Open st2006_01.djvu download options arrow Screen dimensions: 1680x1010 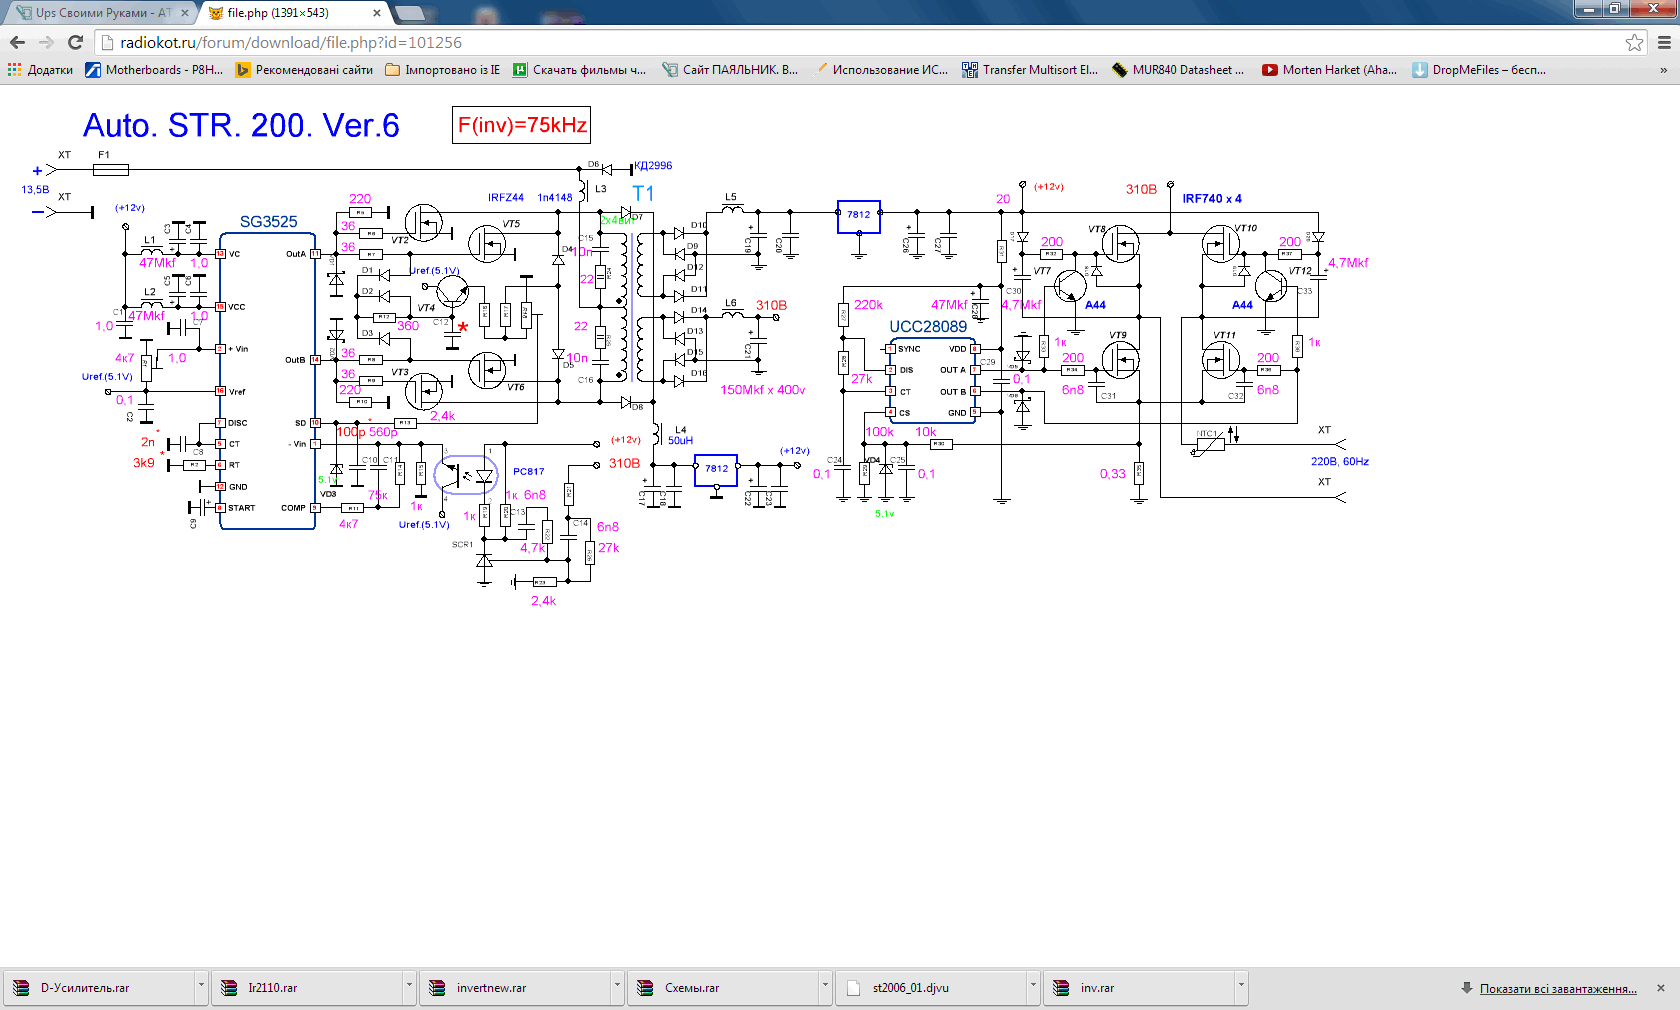click(x=1033, y=985)
